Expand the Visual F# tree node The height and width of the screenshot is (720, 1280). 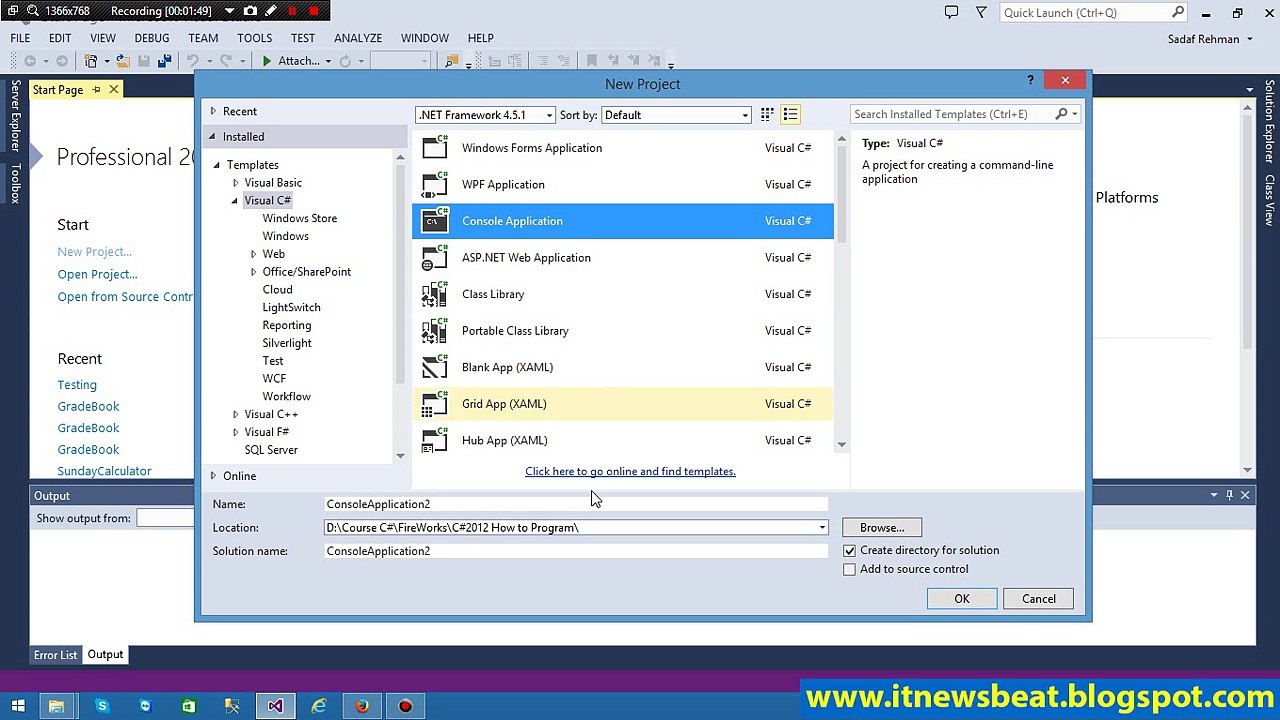(x=236, y=432)
